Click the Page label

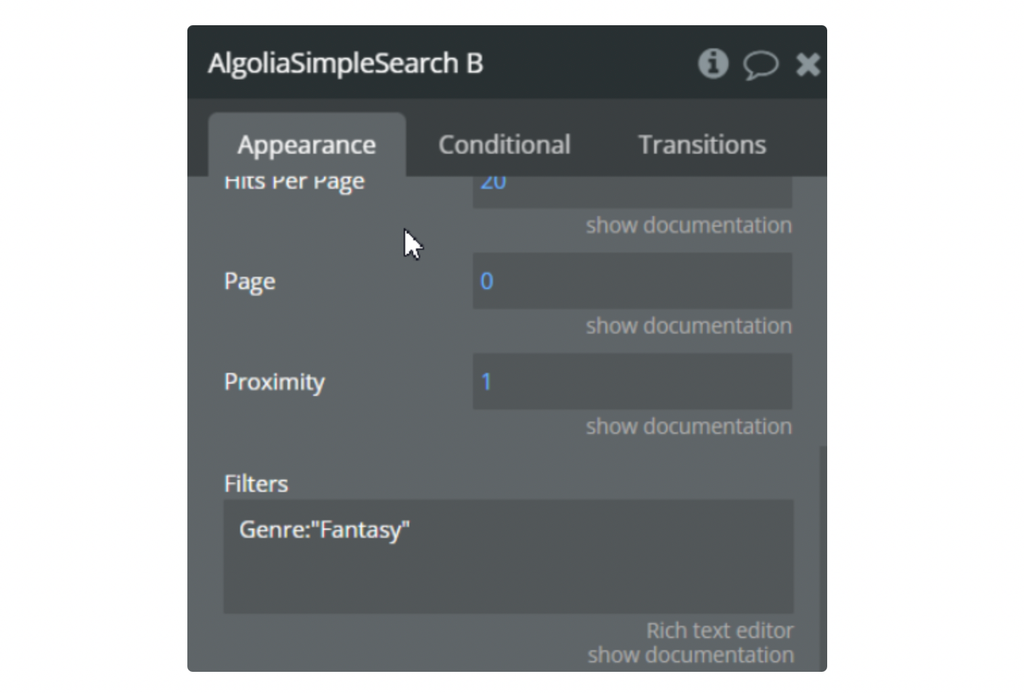click(250, 282)
